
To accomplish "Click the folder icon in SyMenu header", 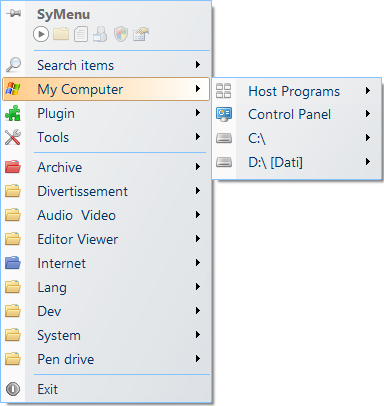I will tap(61, 34).
